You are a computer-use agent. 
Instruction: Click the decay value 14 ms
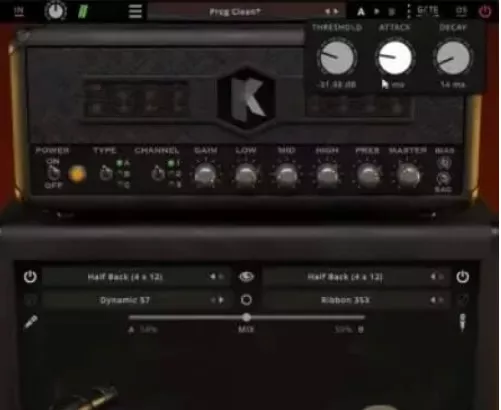point(453,85)
